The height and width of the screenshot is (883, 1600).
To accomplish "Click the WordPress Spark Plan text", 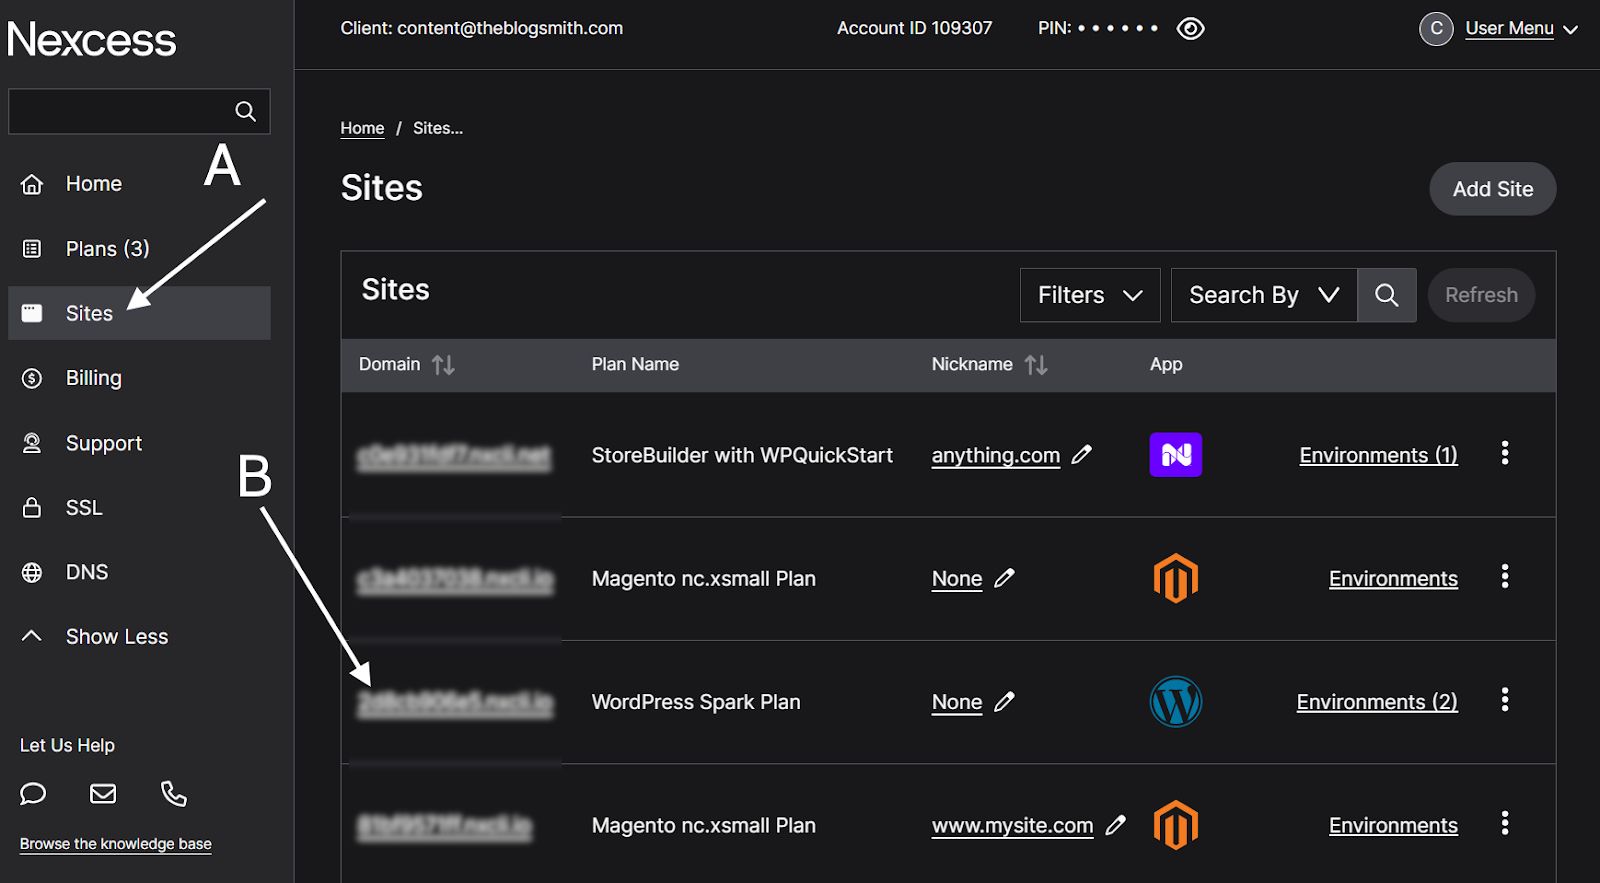I will click(x=696, y=702).
